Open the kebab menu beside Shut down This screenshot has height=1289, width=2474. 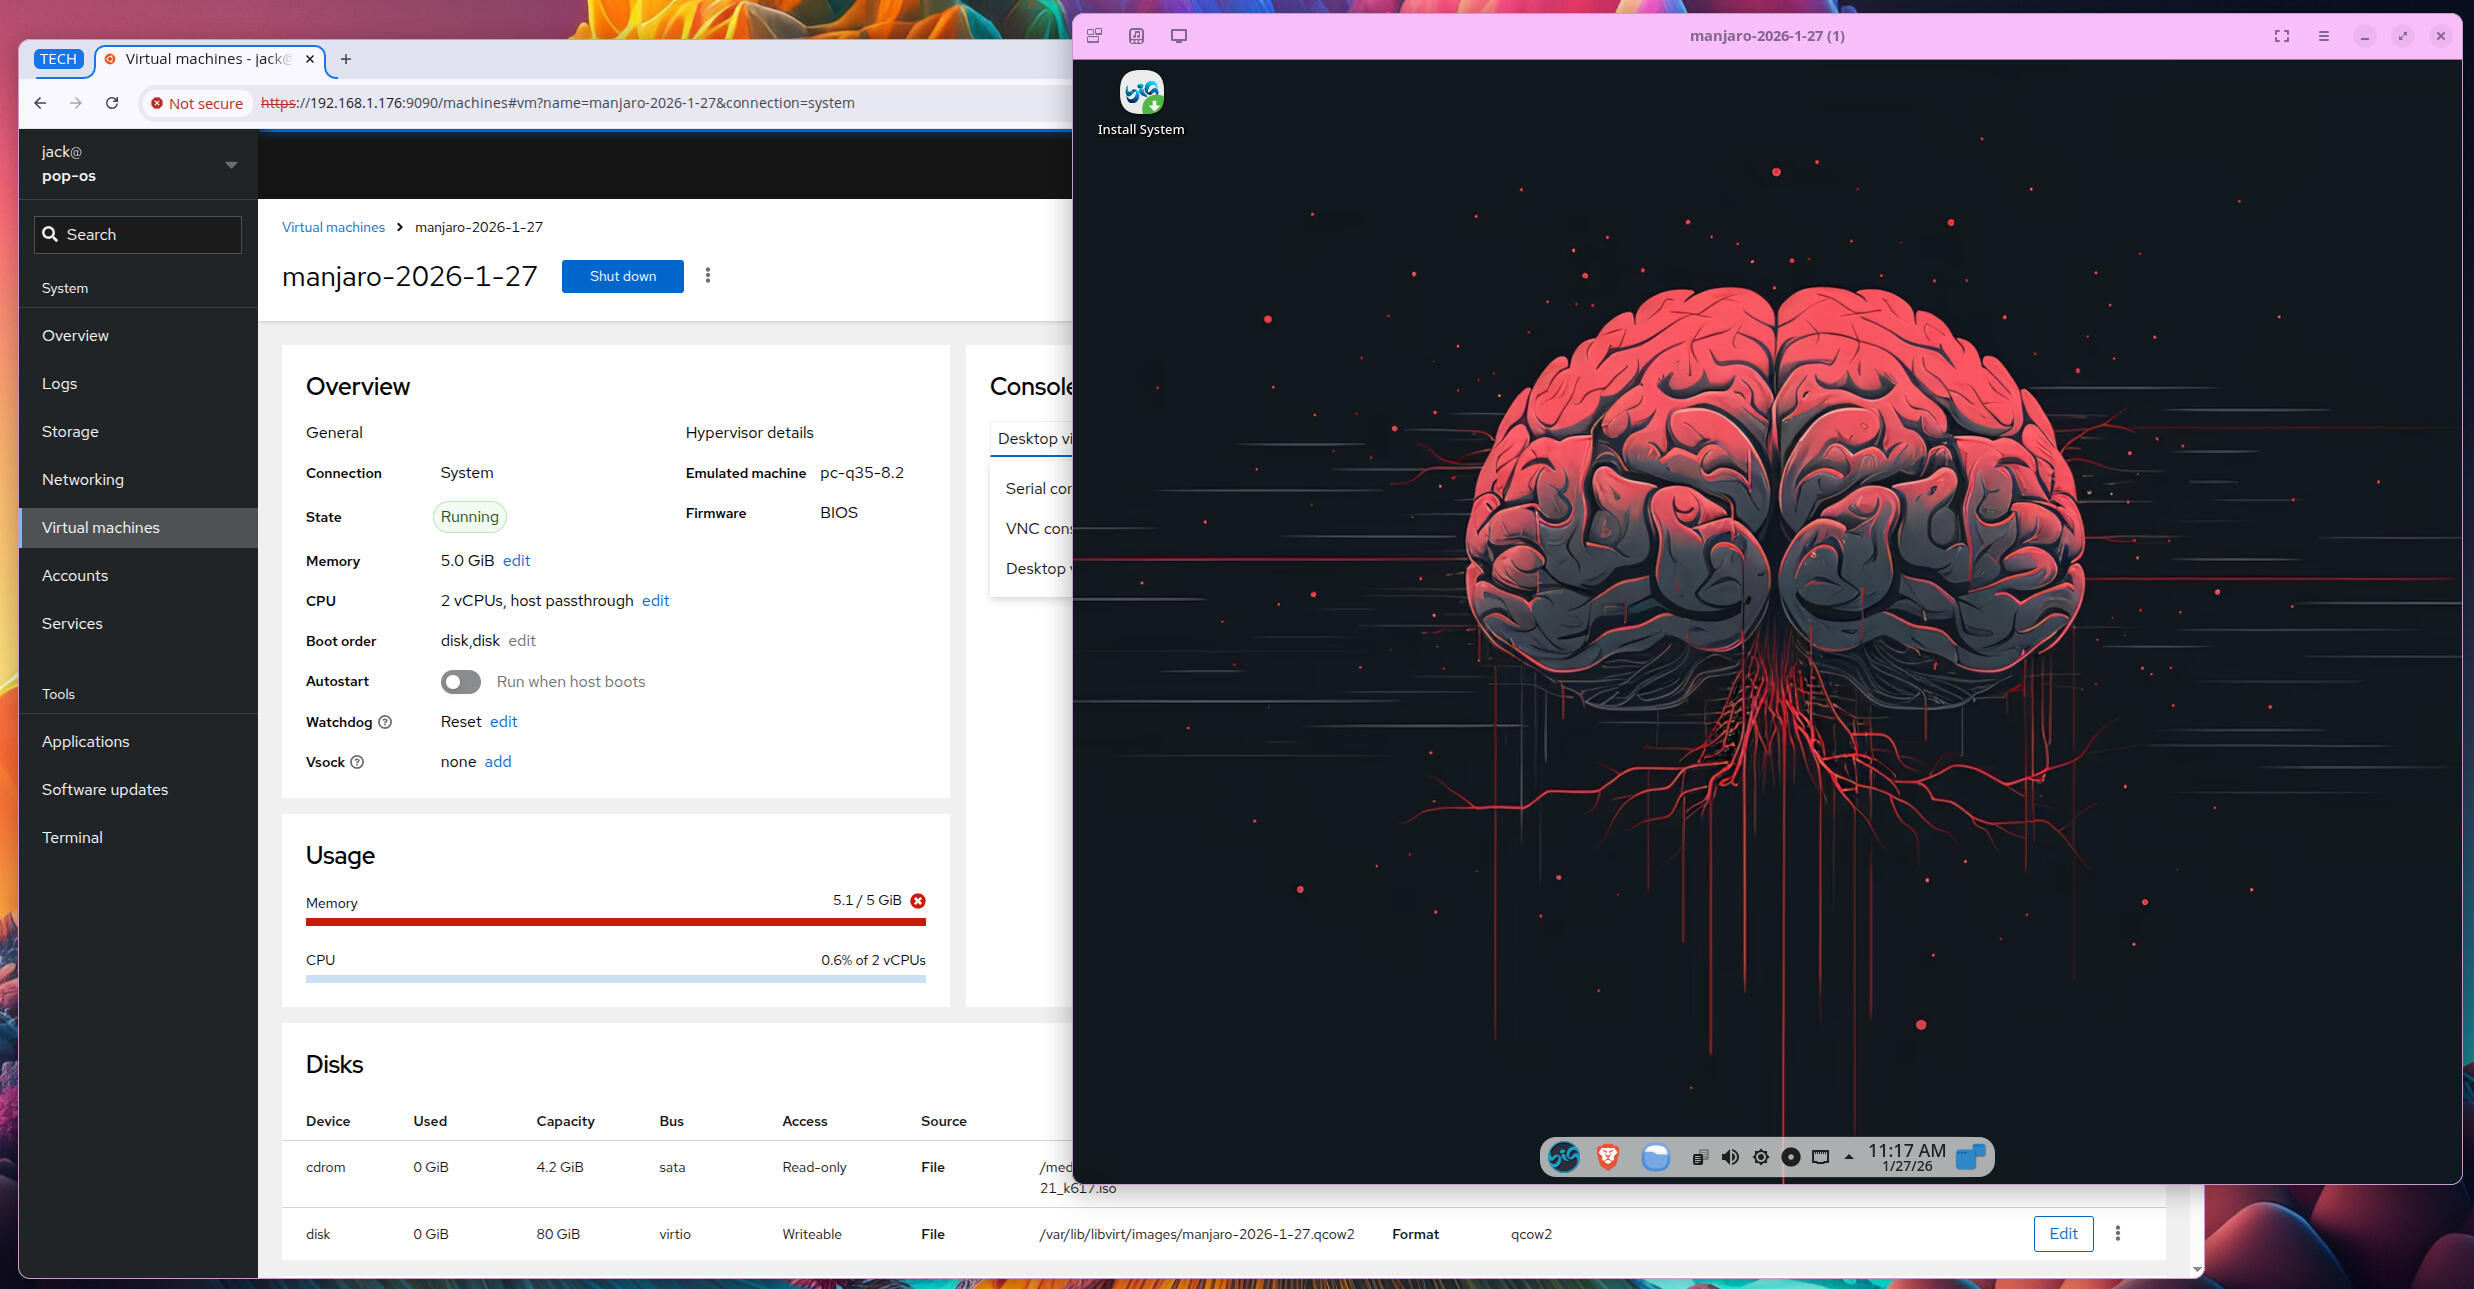(x=707, y=275)
